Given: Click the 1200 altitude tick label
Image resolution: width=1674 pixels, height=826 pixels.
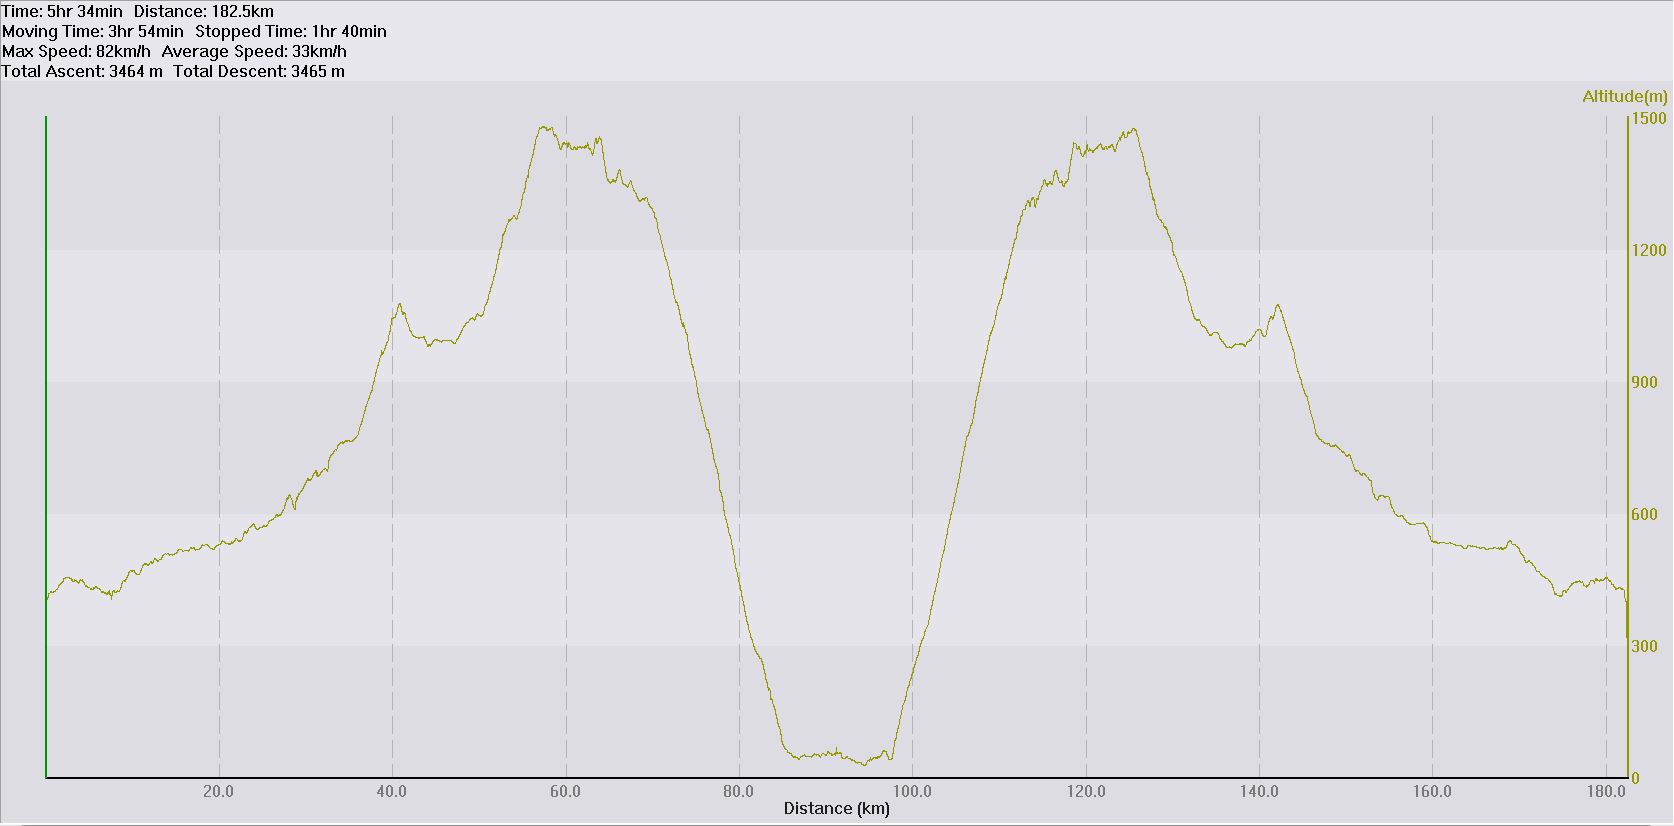Looking at the screenshot, I should pos(1648,251).
